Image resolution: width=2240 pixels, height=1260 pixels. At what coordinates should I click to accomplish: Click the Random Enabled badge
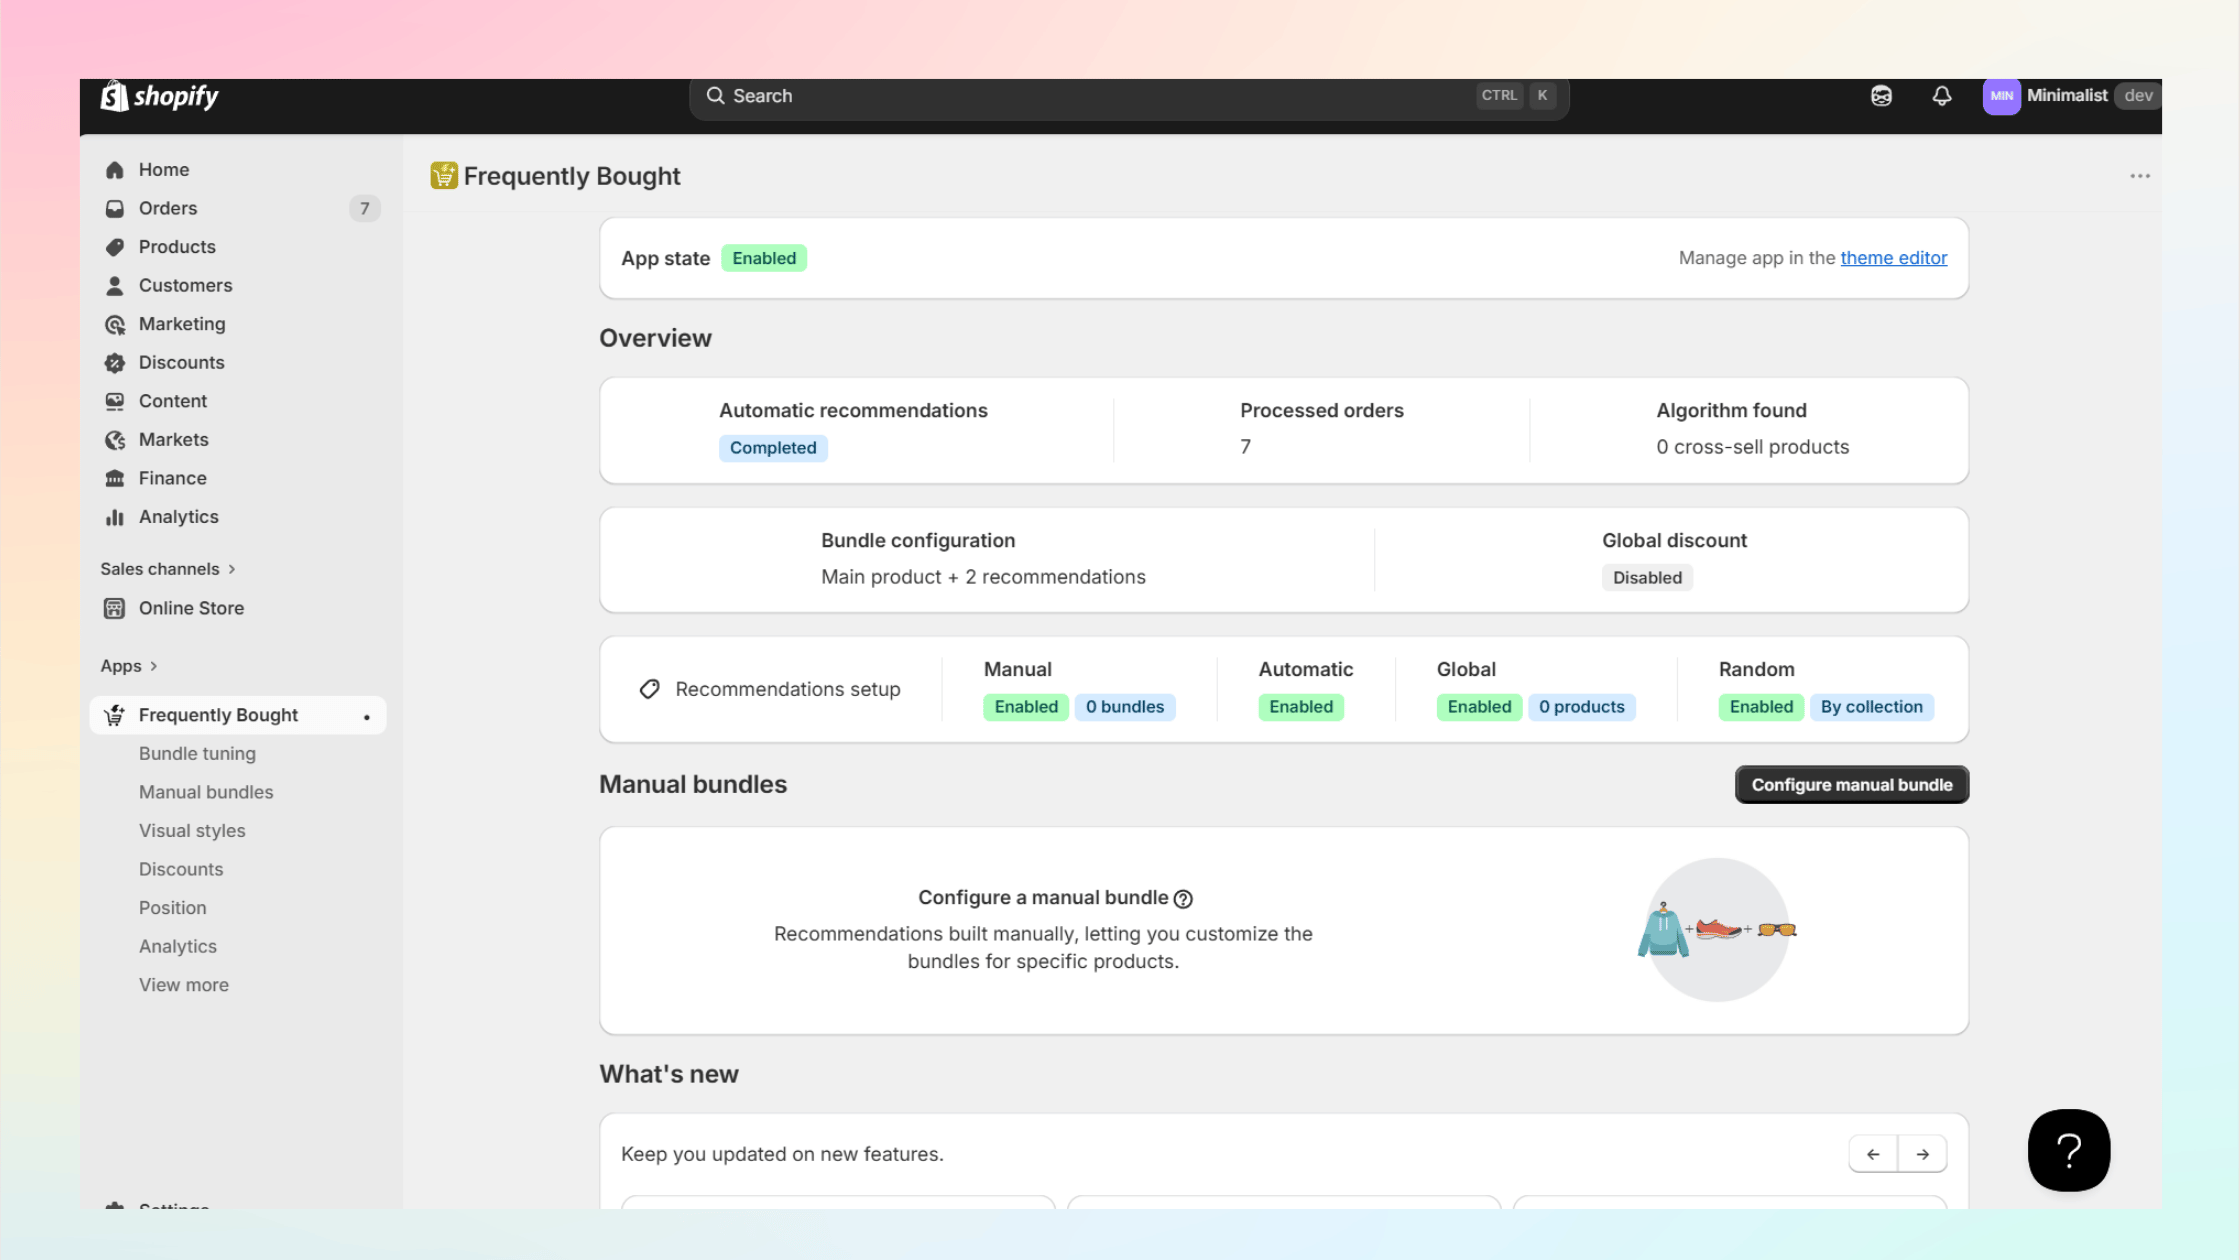[1761, 707]
